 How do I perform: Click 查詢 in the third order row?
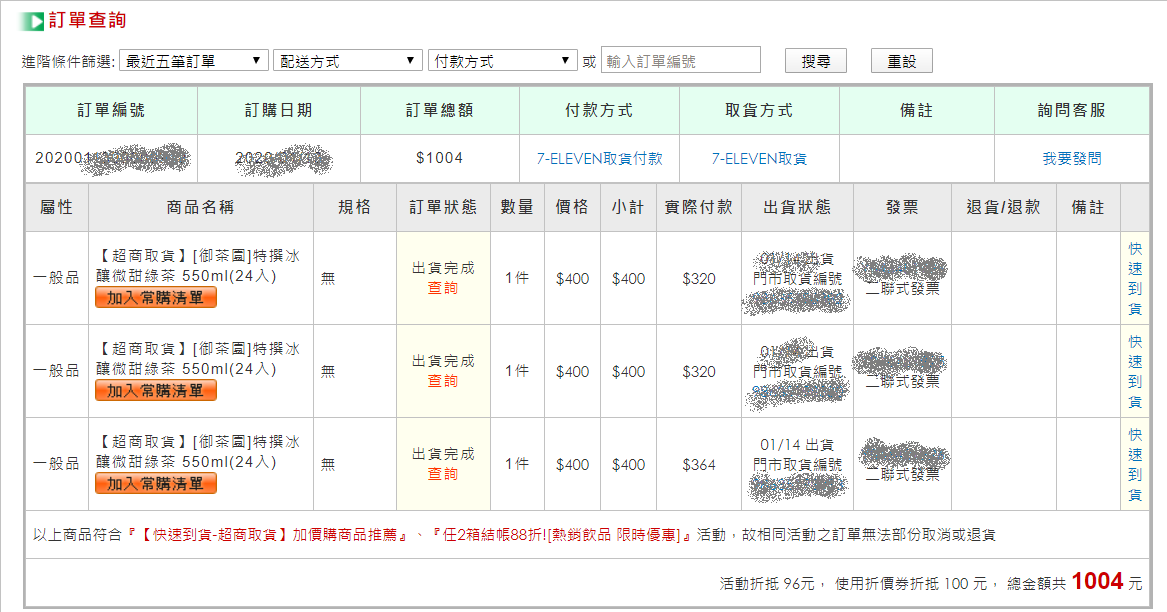point(443,474)
